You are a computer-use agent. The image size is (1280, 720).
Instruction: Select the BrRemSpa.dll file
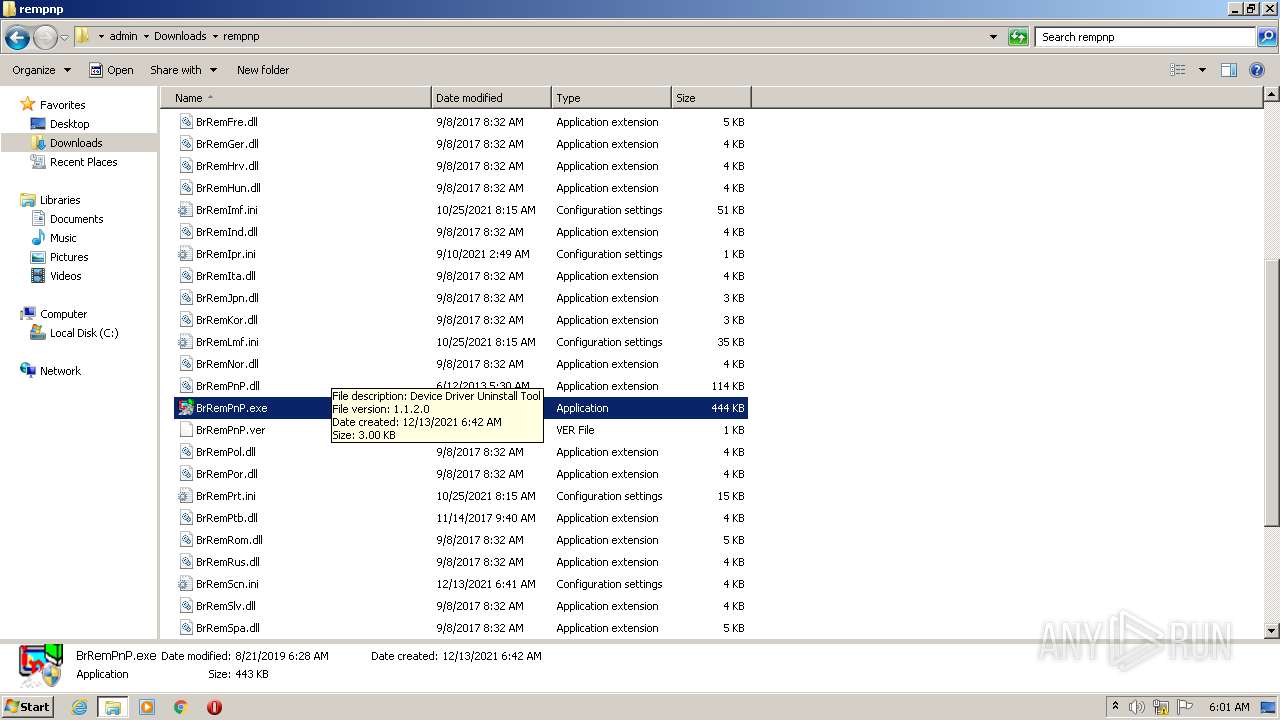click(461, 628)
